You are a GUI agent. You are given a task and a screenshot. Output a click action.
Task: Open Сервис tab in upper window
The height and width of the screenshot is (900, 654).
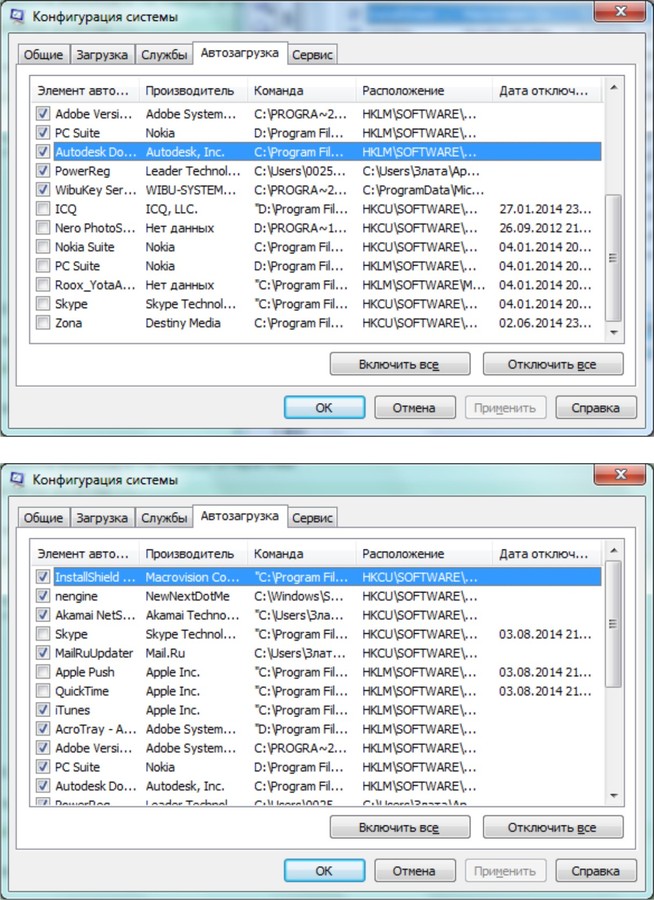pos(312,55)
